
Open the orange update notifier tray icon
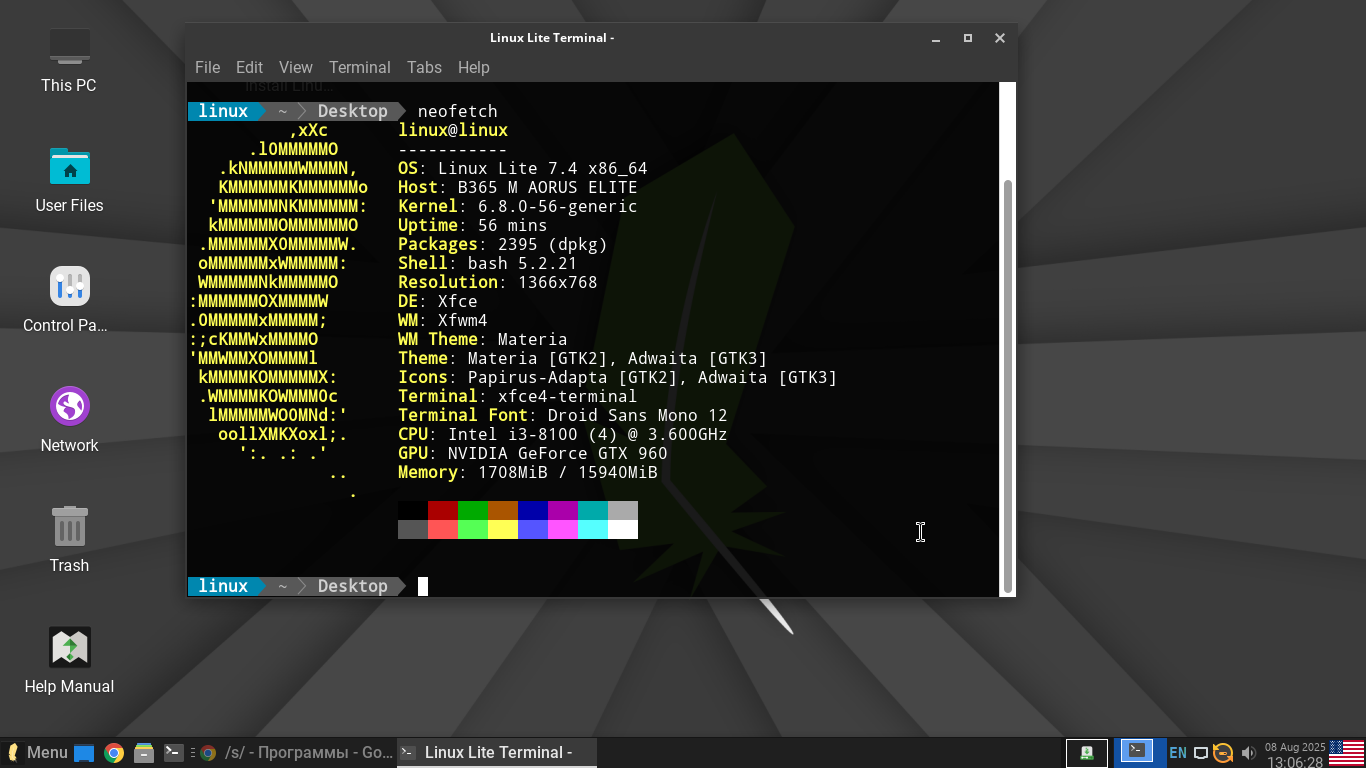(1223, 753)
